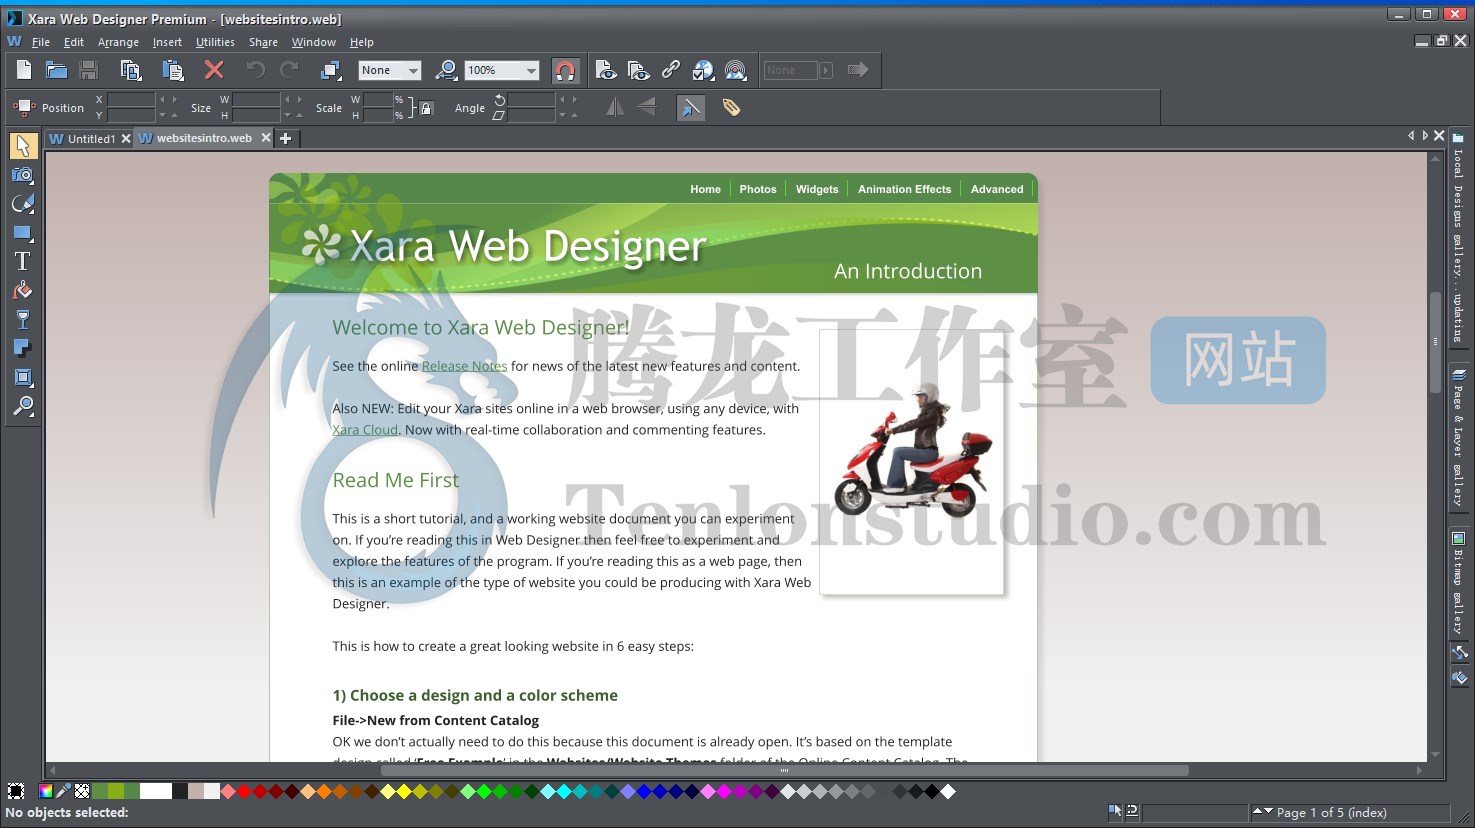1475x828 pixels.
Task: Open the File menu
Action: click(x=41, y=42)
